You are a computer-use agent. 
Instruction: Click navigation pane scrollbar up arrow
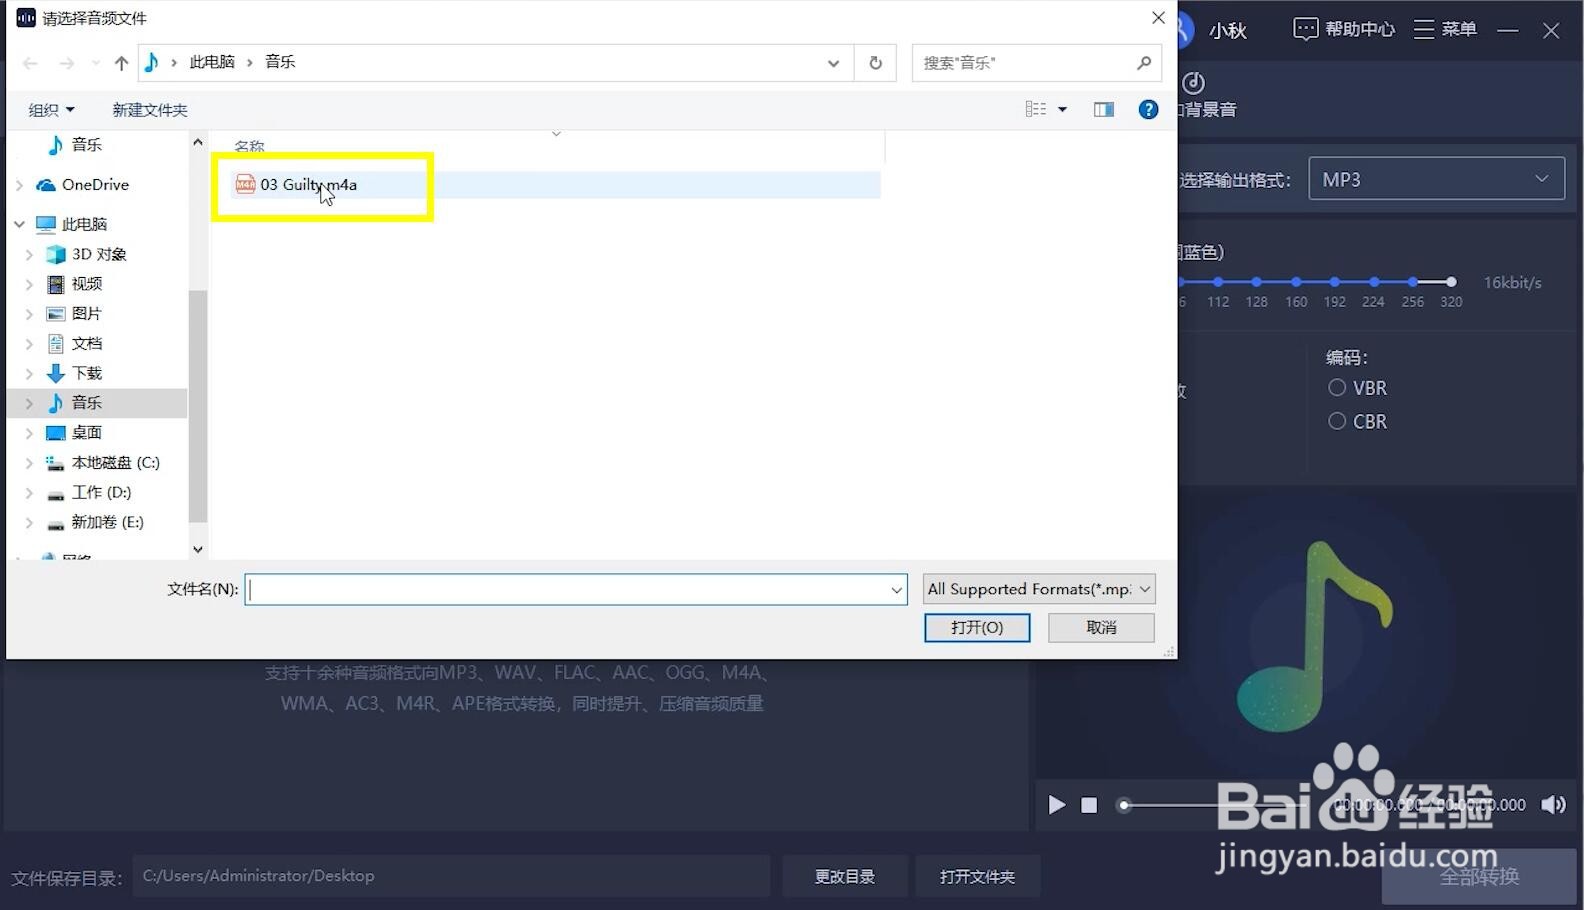[198, 142]
